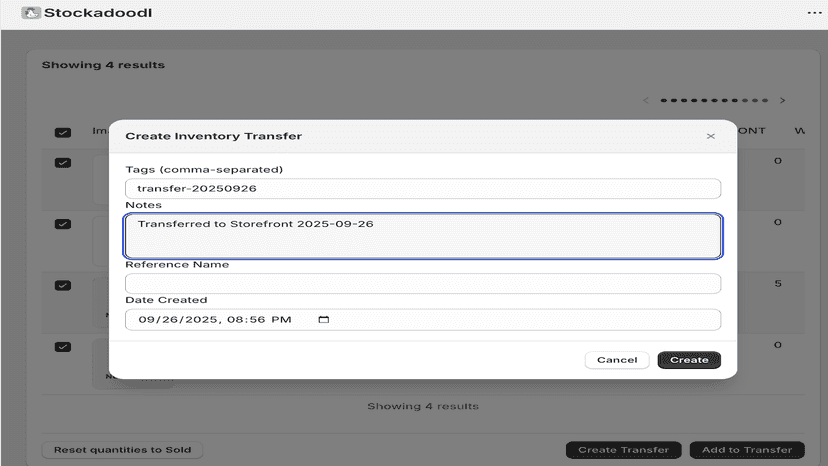The height and width of the screenshot is (466, 828).
Task: Toggle the third row checkbox with quantity 5
Action: tap(63, 285)
